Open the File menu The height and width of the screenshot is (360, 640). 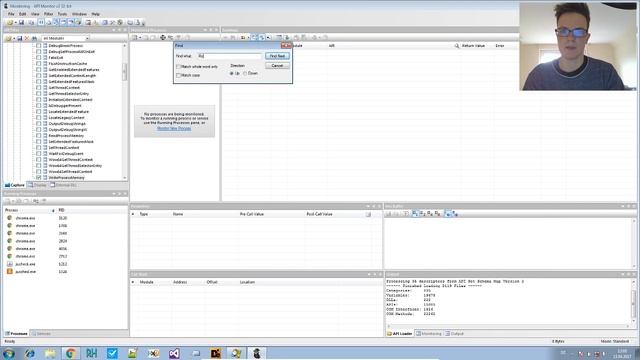(x=11, y=14)
